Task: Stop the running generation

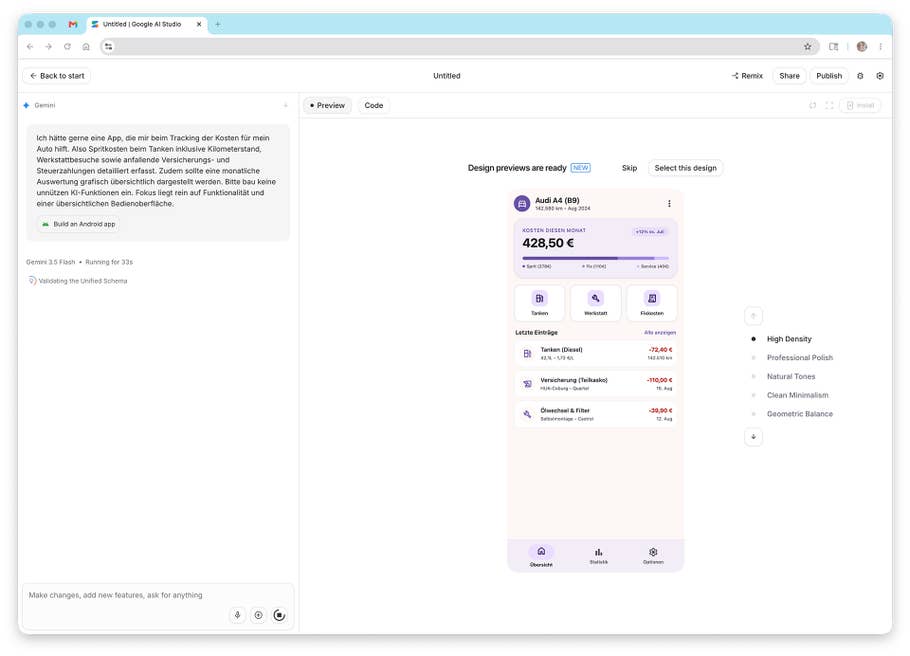Action: click(279, 615)
